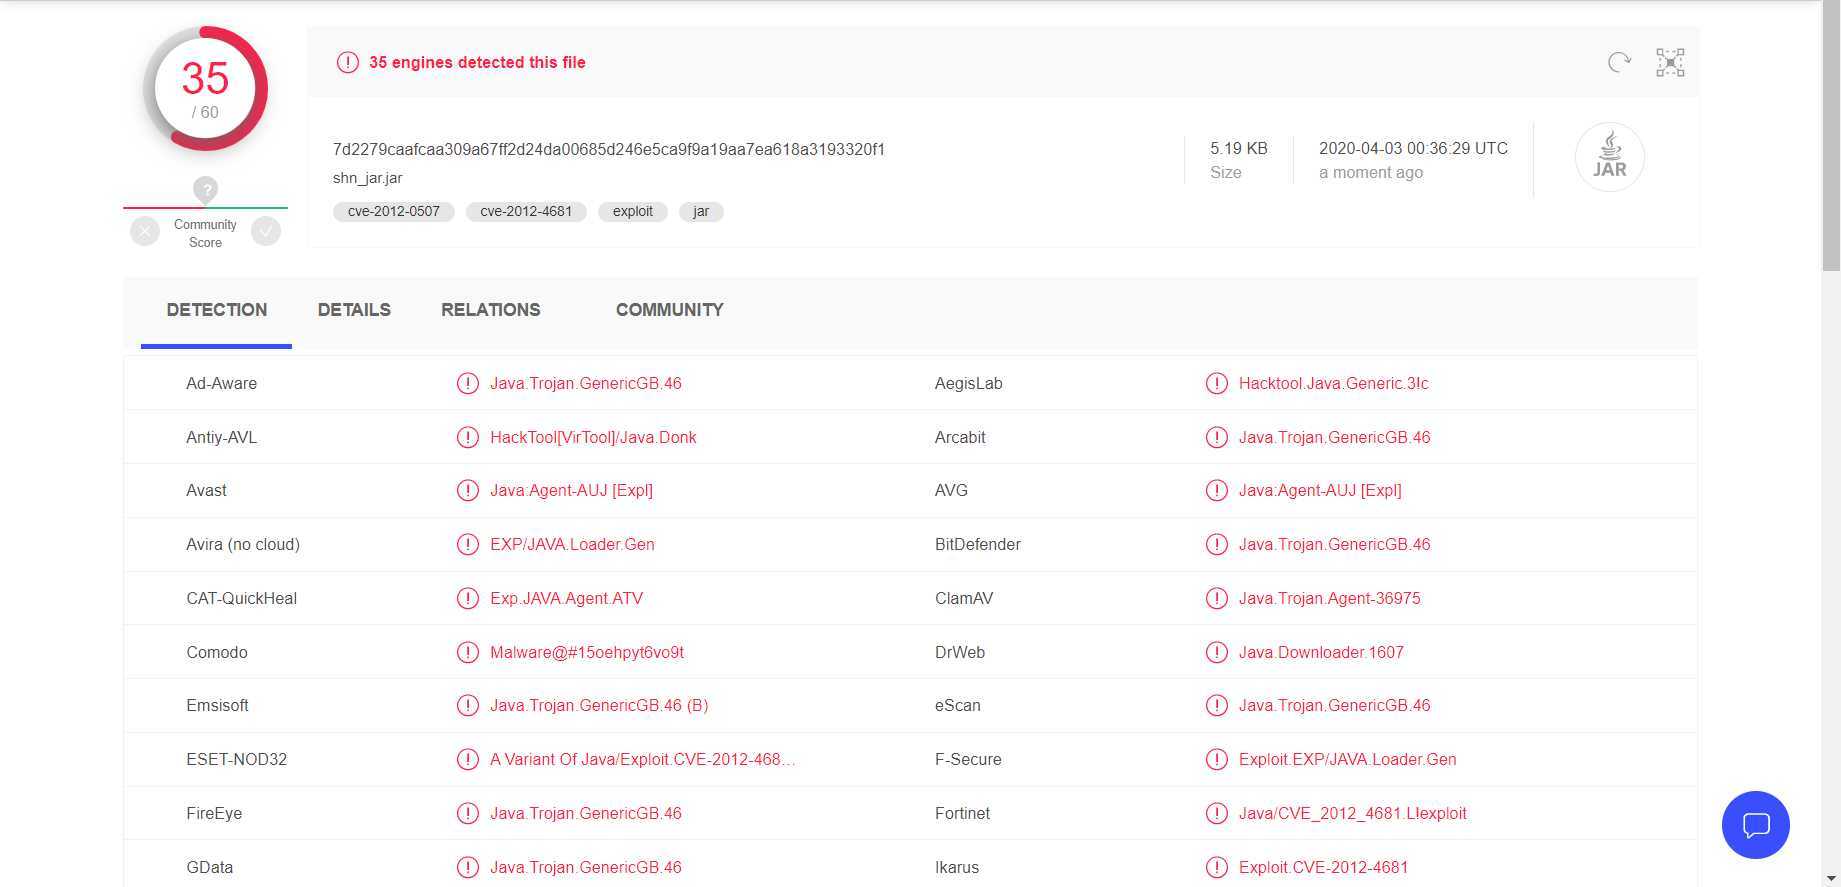Screen dimensions: 1841x887
Task: Click the warning icon in the BitDefender row
Action: [1216, 544]
